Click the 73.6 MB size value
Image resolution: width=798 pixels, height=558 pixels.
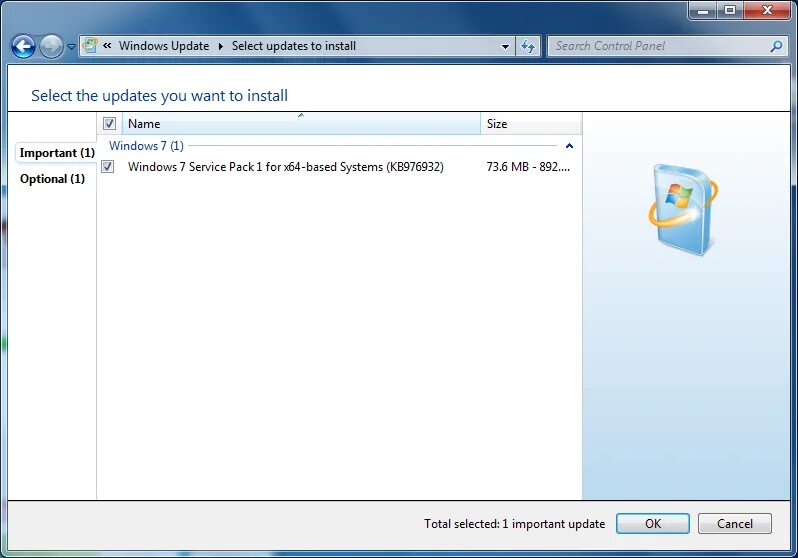click(528, 167)
